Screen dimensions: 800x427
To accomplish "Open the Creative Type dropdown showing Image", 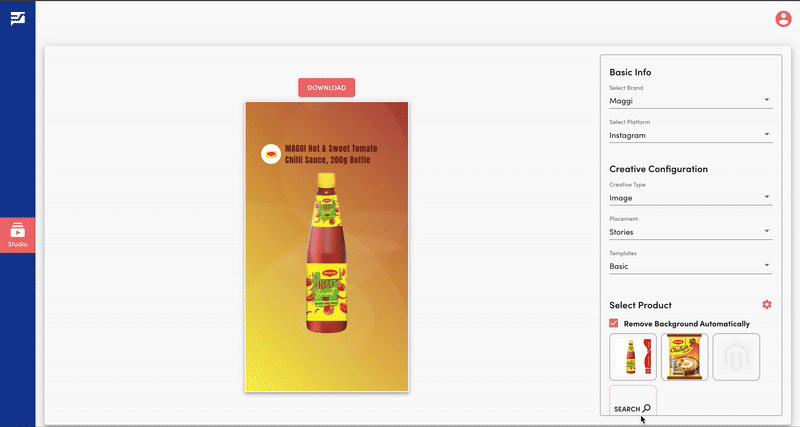I will 690,198.
